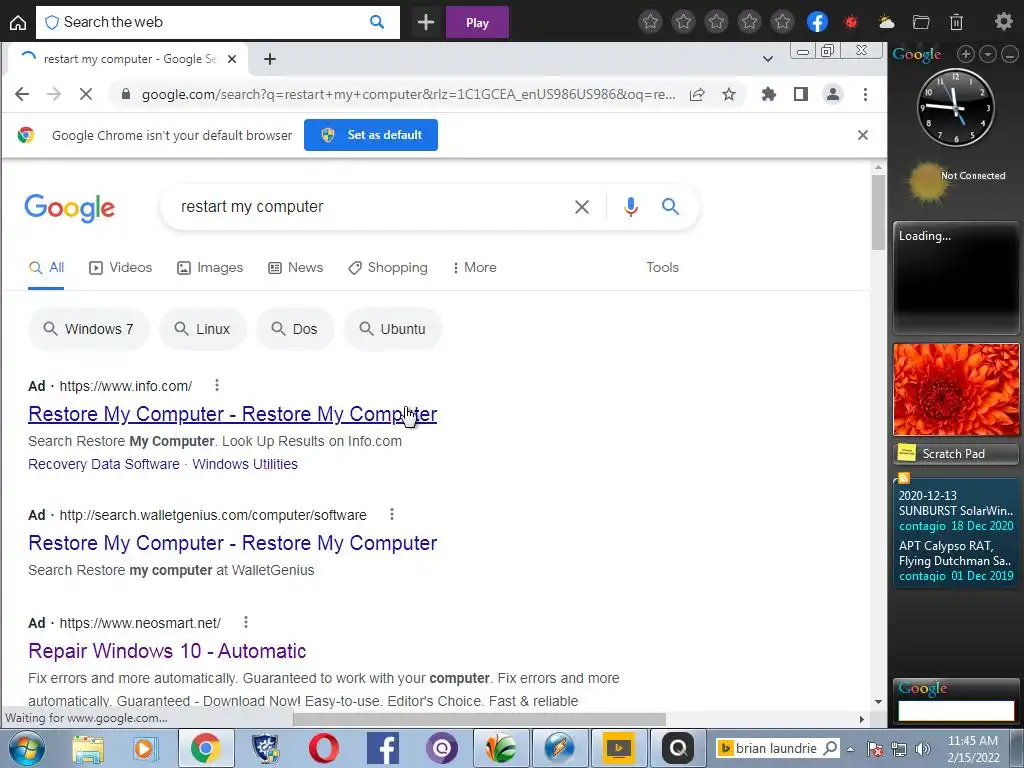Open Opera from the taskbar
The height and width of the screenshot is (768, 1024).
324,748
